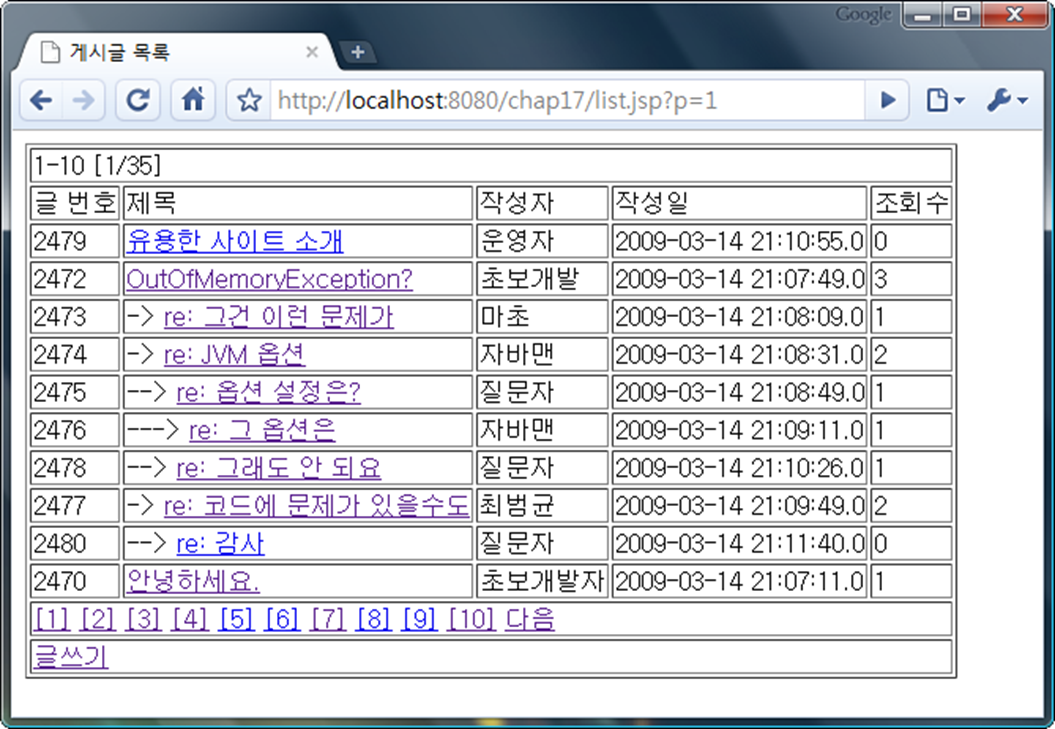Select post number 2480 cell
Screen dimensions: 1055x729
coord(75,543)
